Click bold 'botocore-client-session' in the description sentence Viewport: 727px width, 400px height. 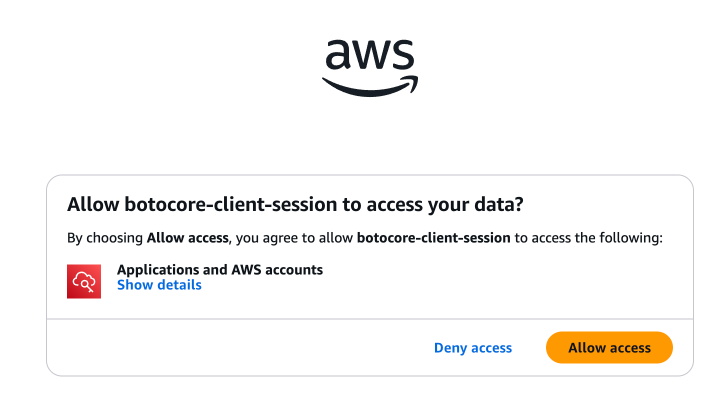(434, 239)
